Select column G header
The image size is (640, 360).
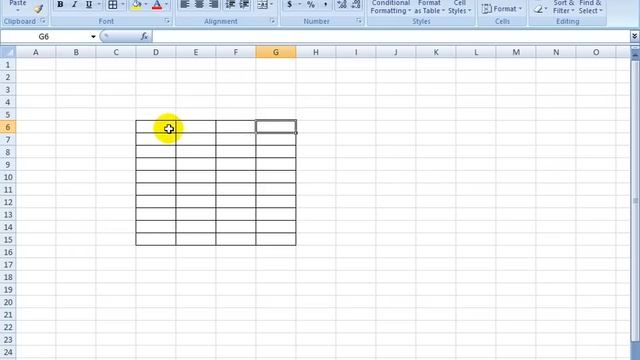click(x=276, y=52)
